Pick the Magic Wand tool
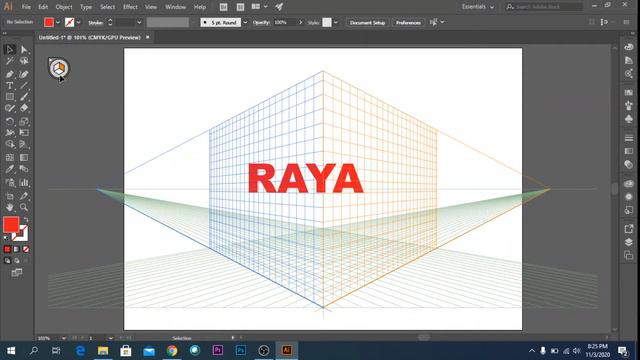 tap(10, 61)
